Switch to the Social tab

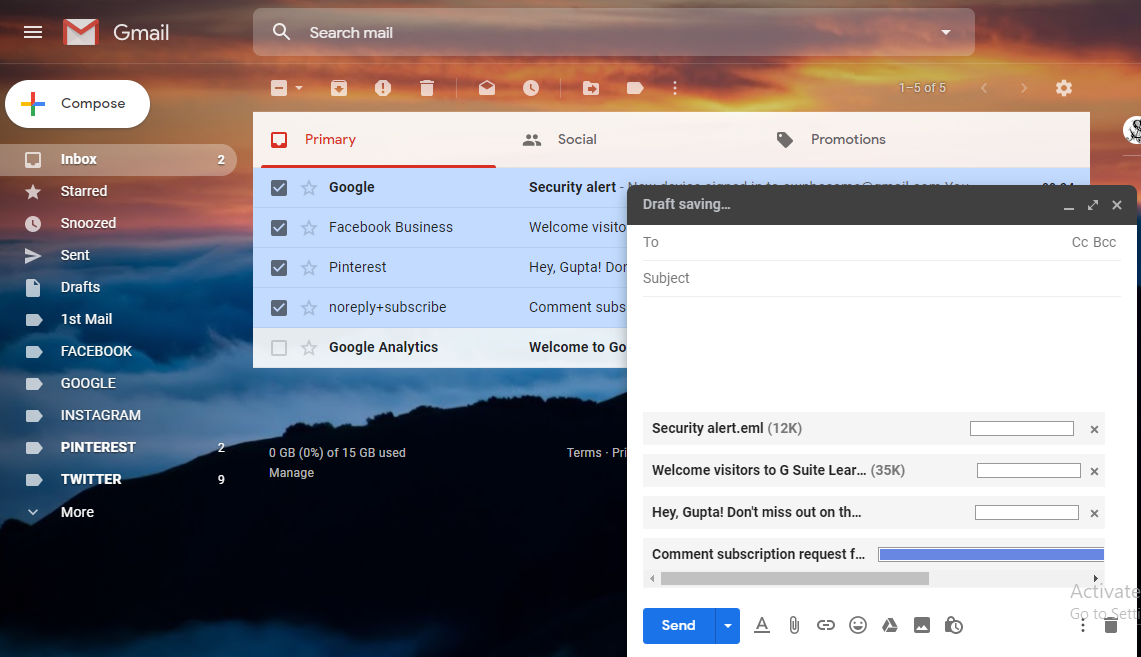point(577,139)
